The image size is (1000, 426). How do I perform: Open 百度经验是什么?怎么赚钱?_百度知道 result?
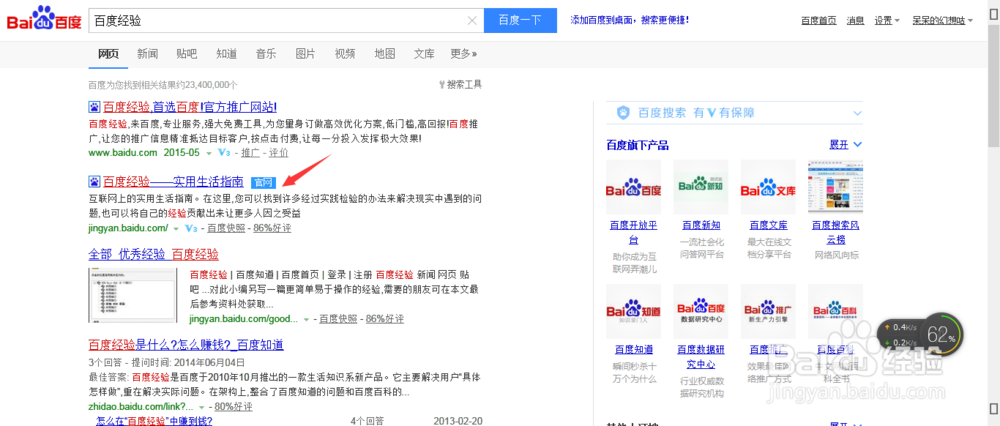tap(186, 345)
